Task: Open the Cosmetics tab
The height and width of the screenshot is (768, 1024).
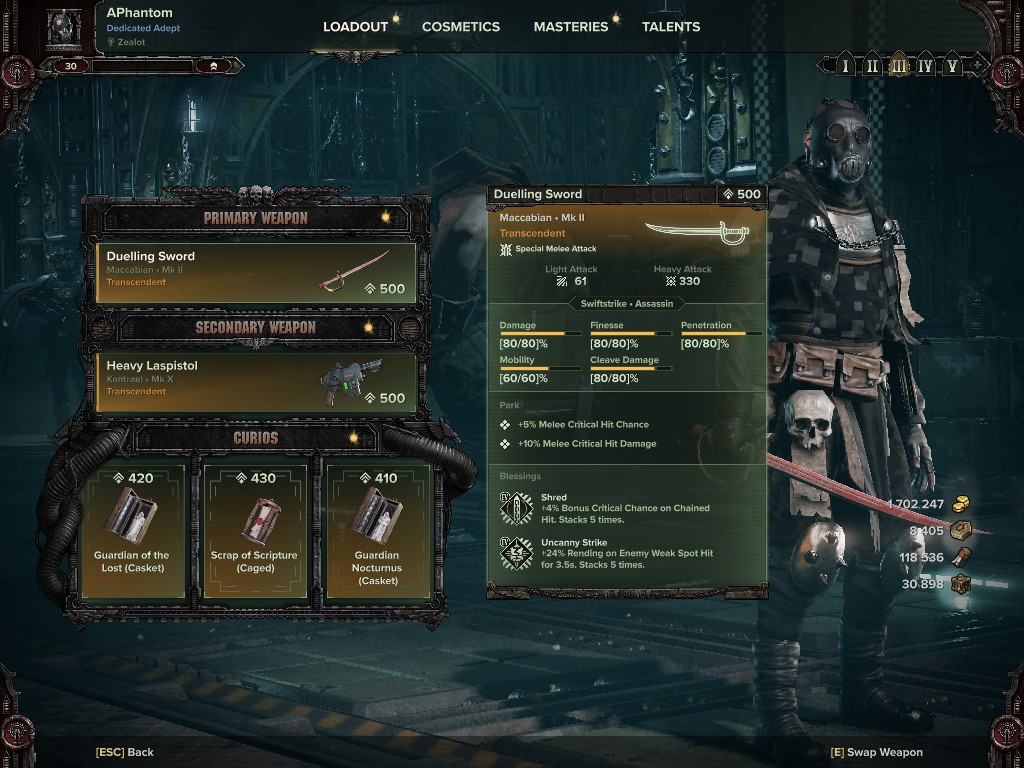Action: pyautogui.click(x=460, y=27)
